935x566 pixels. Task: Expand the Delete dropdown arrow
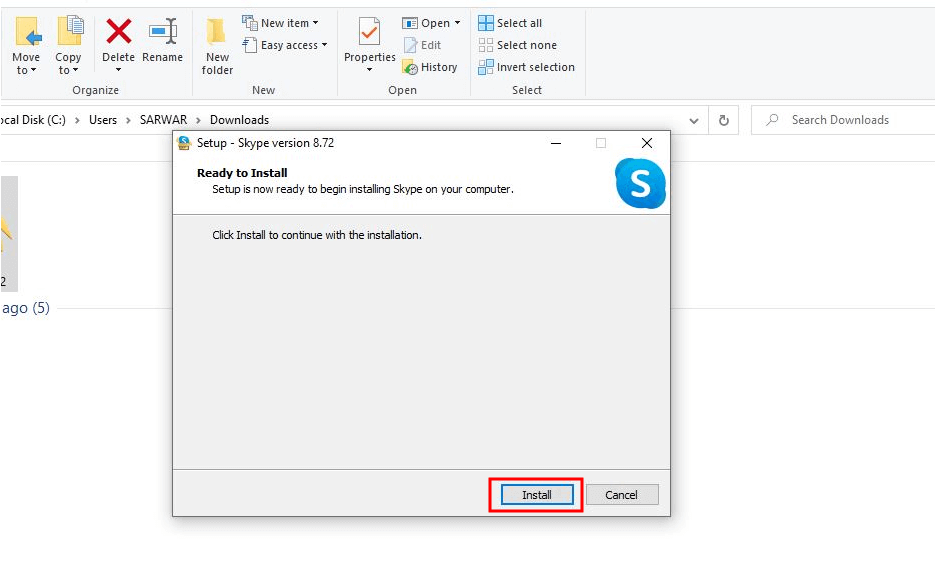point(118,70)
